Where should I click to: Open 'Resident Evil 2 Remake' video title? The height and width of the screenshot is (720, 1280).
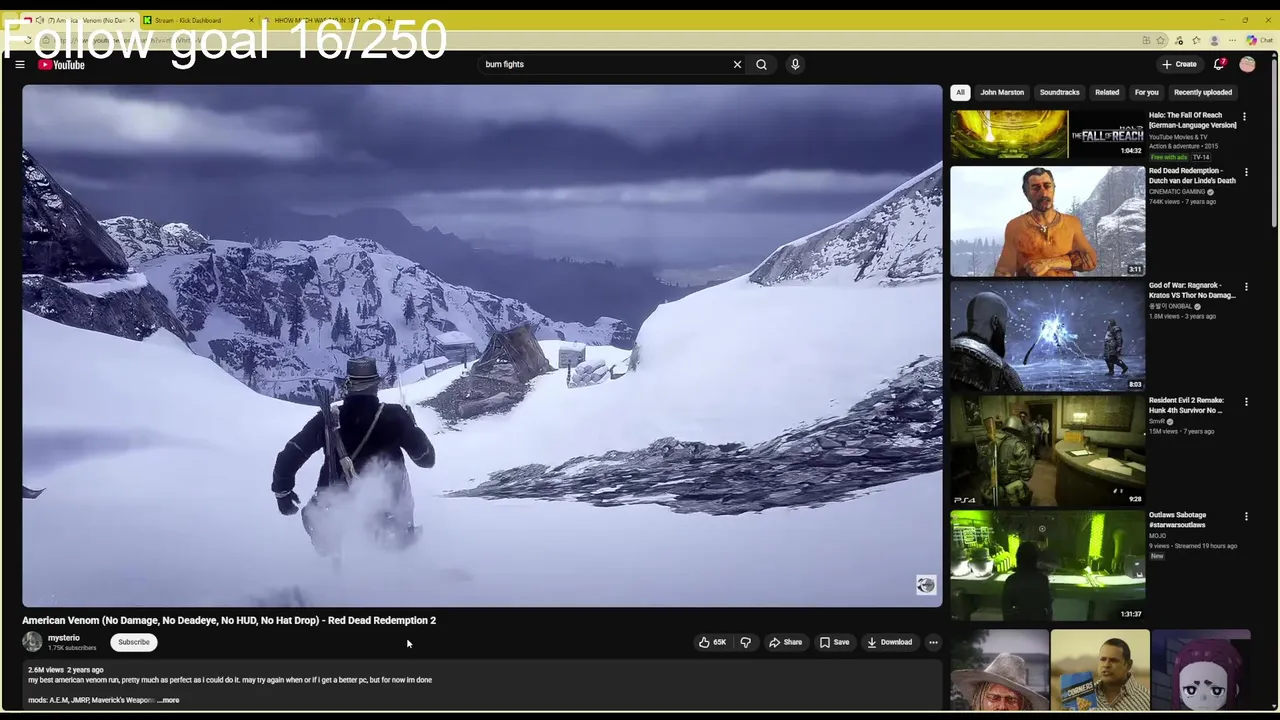click(1186, 405)
